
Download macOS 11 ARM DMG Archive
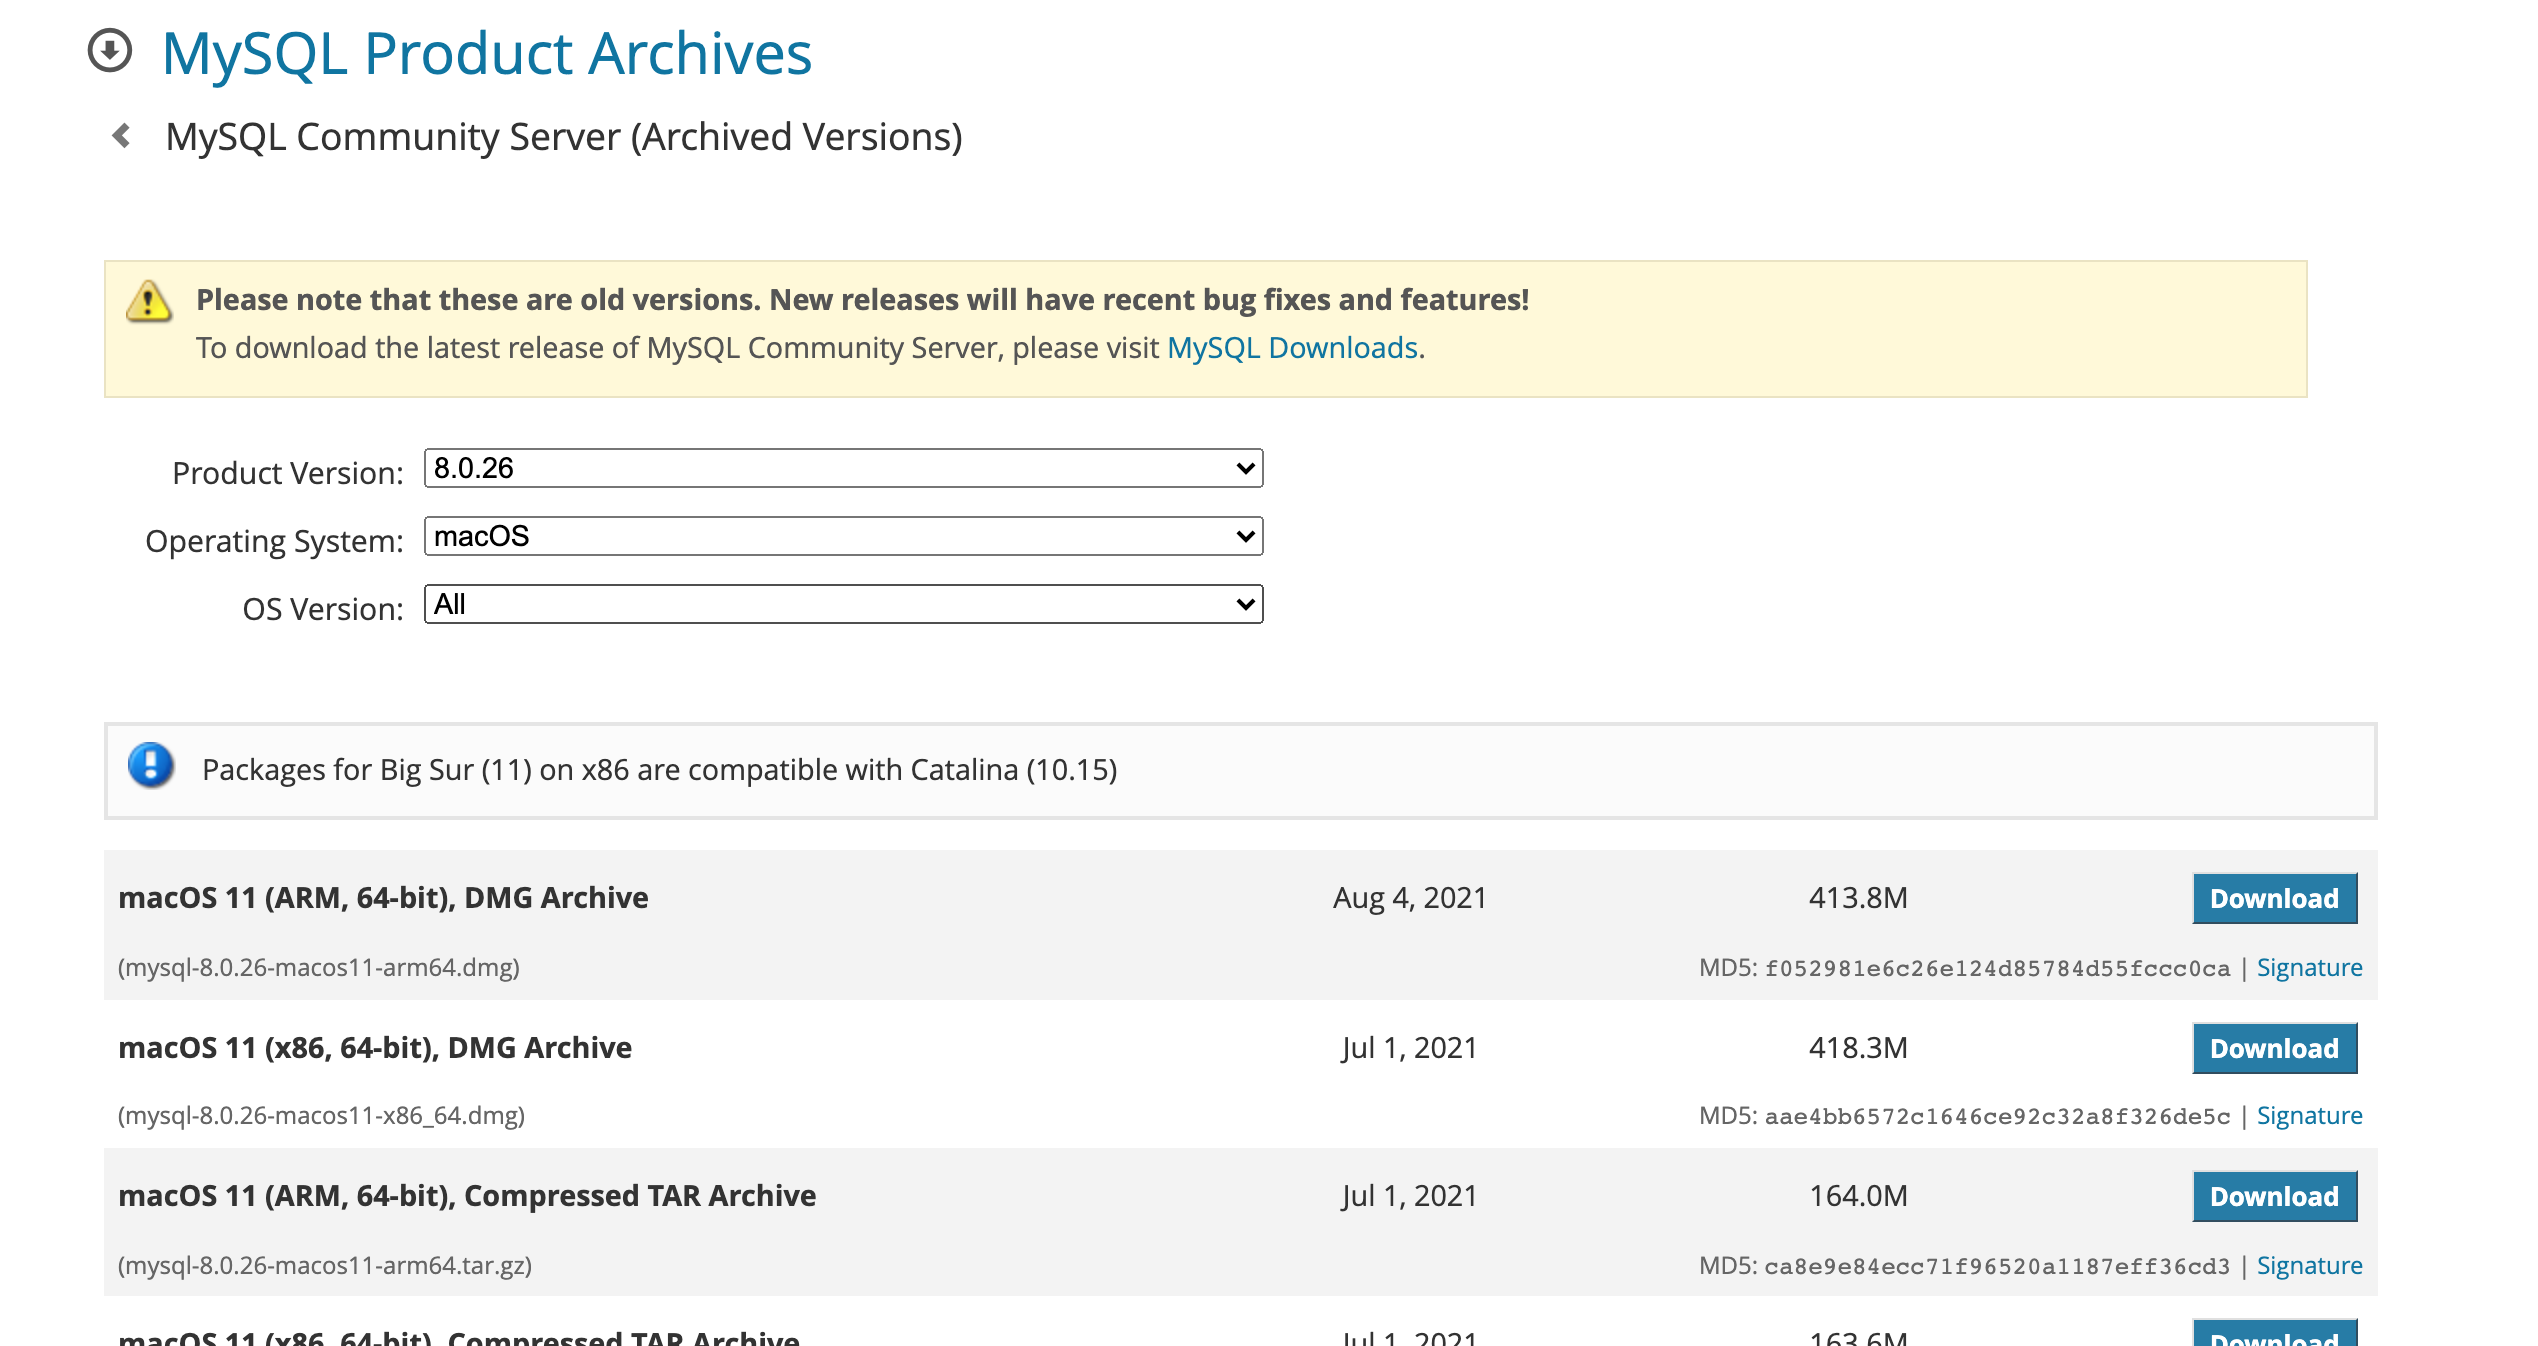pos(2273,898)
